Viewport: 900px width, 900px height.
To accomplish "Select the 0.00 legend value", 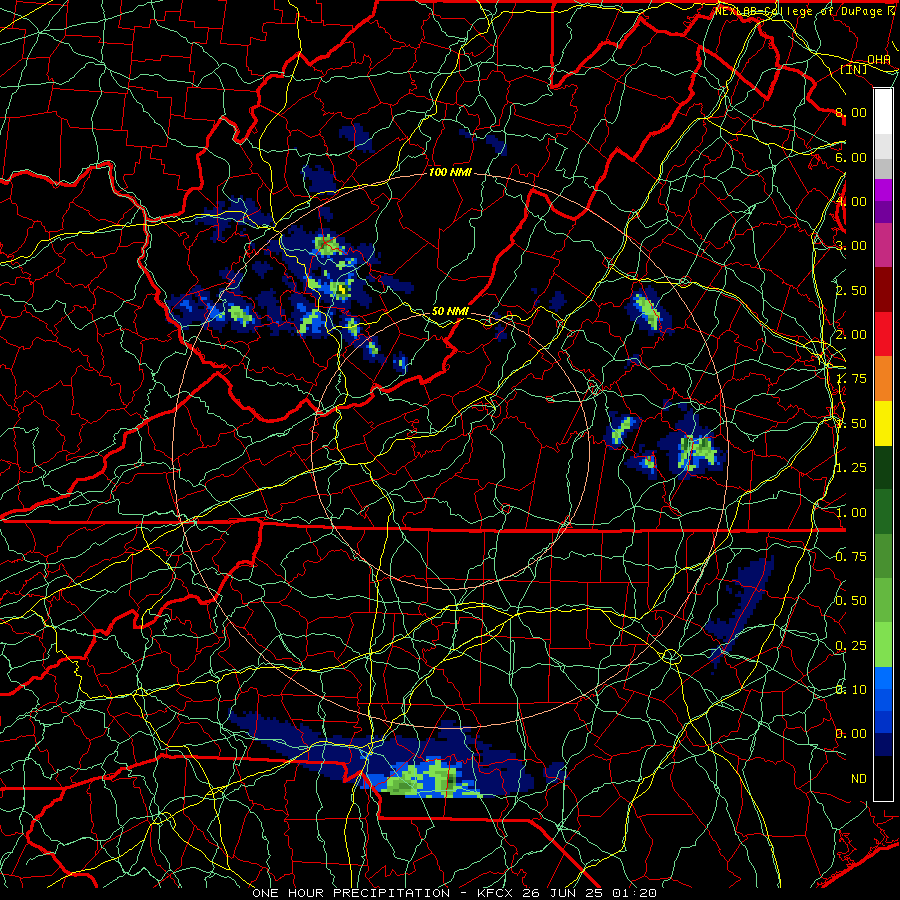I will pos(851,734).
